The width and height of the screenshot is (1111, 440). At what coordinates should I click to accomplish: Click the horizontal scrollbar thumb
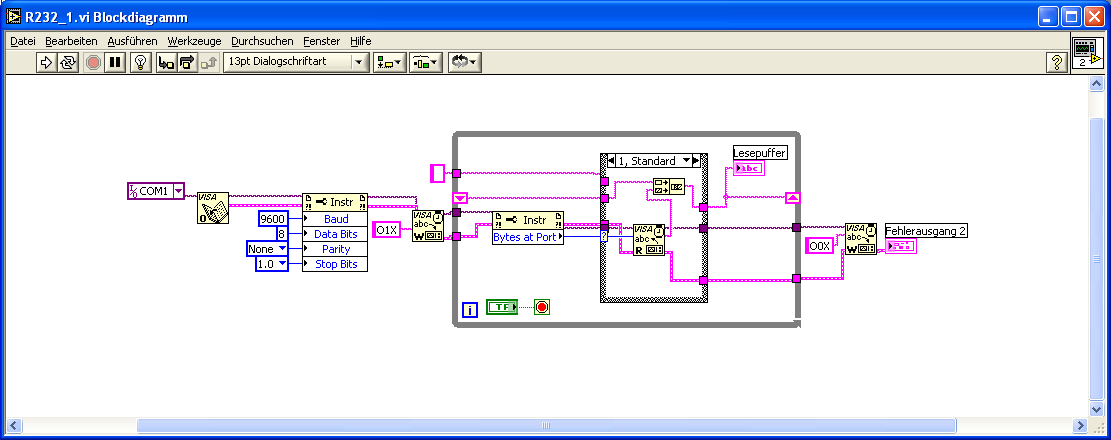[x=546, y=425]
